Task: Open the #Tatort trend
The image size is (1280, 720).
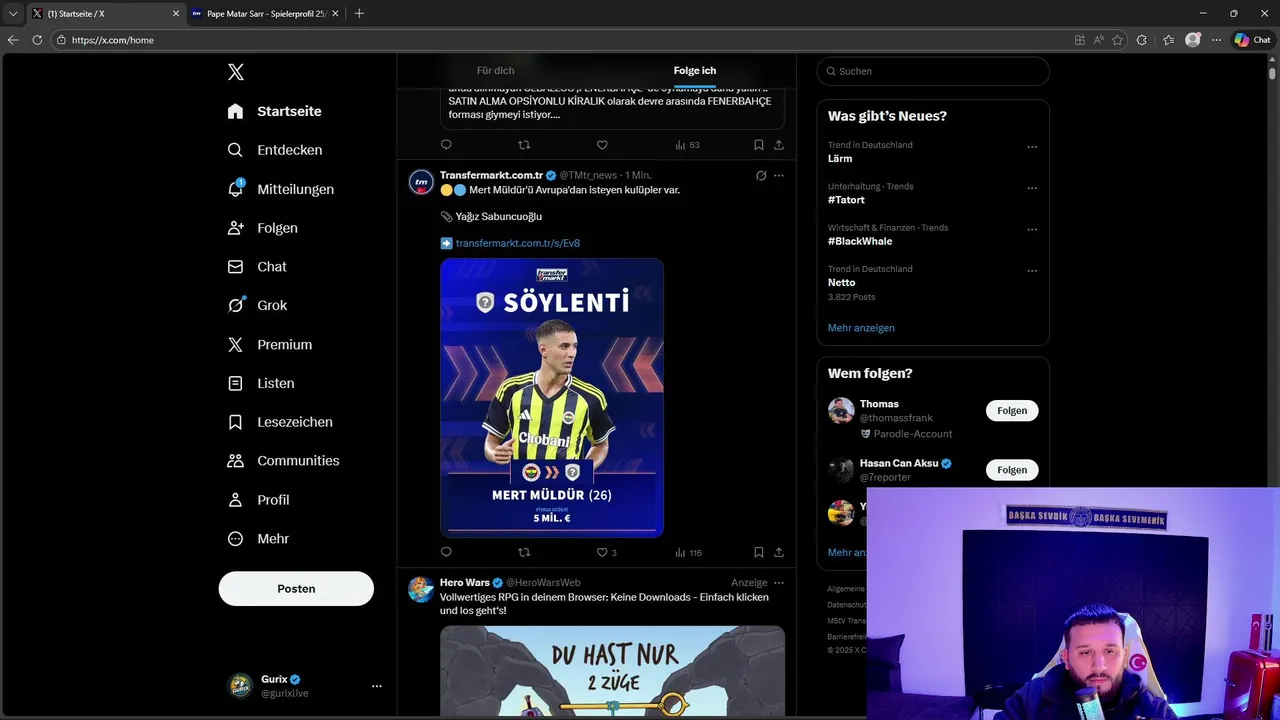Action: coord(846,200)
